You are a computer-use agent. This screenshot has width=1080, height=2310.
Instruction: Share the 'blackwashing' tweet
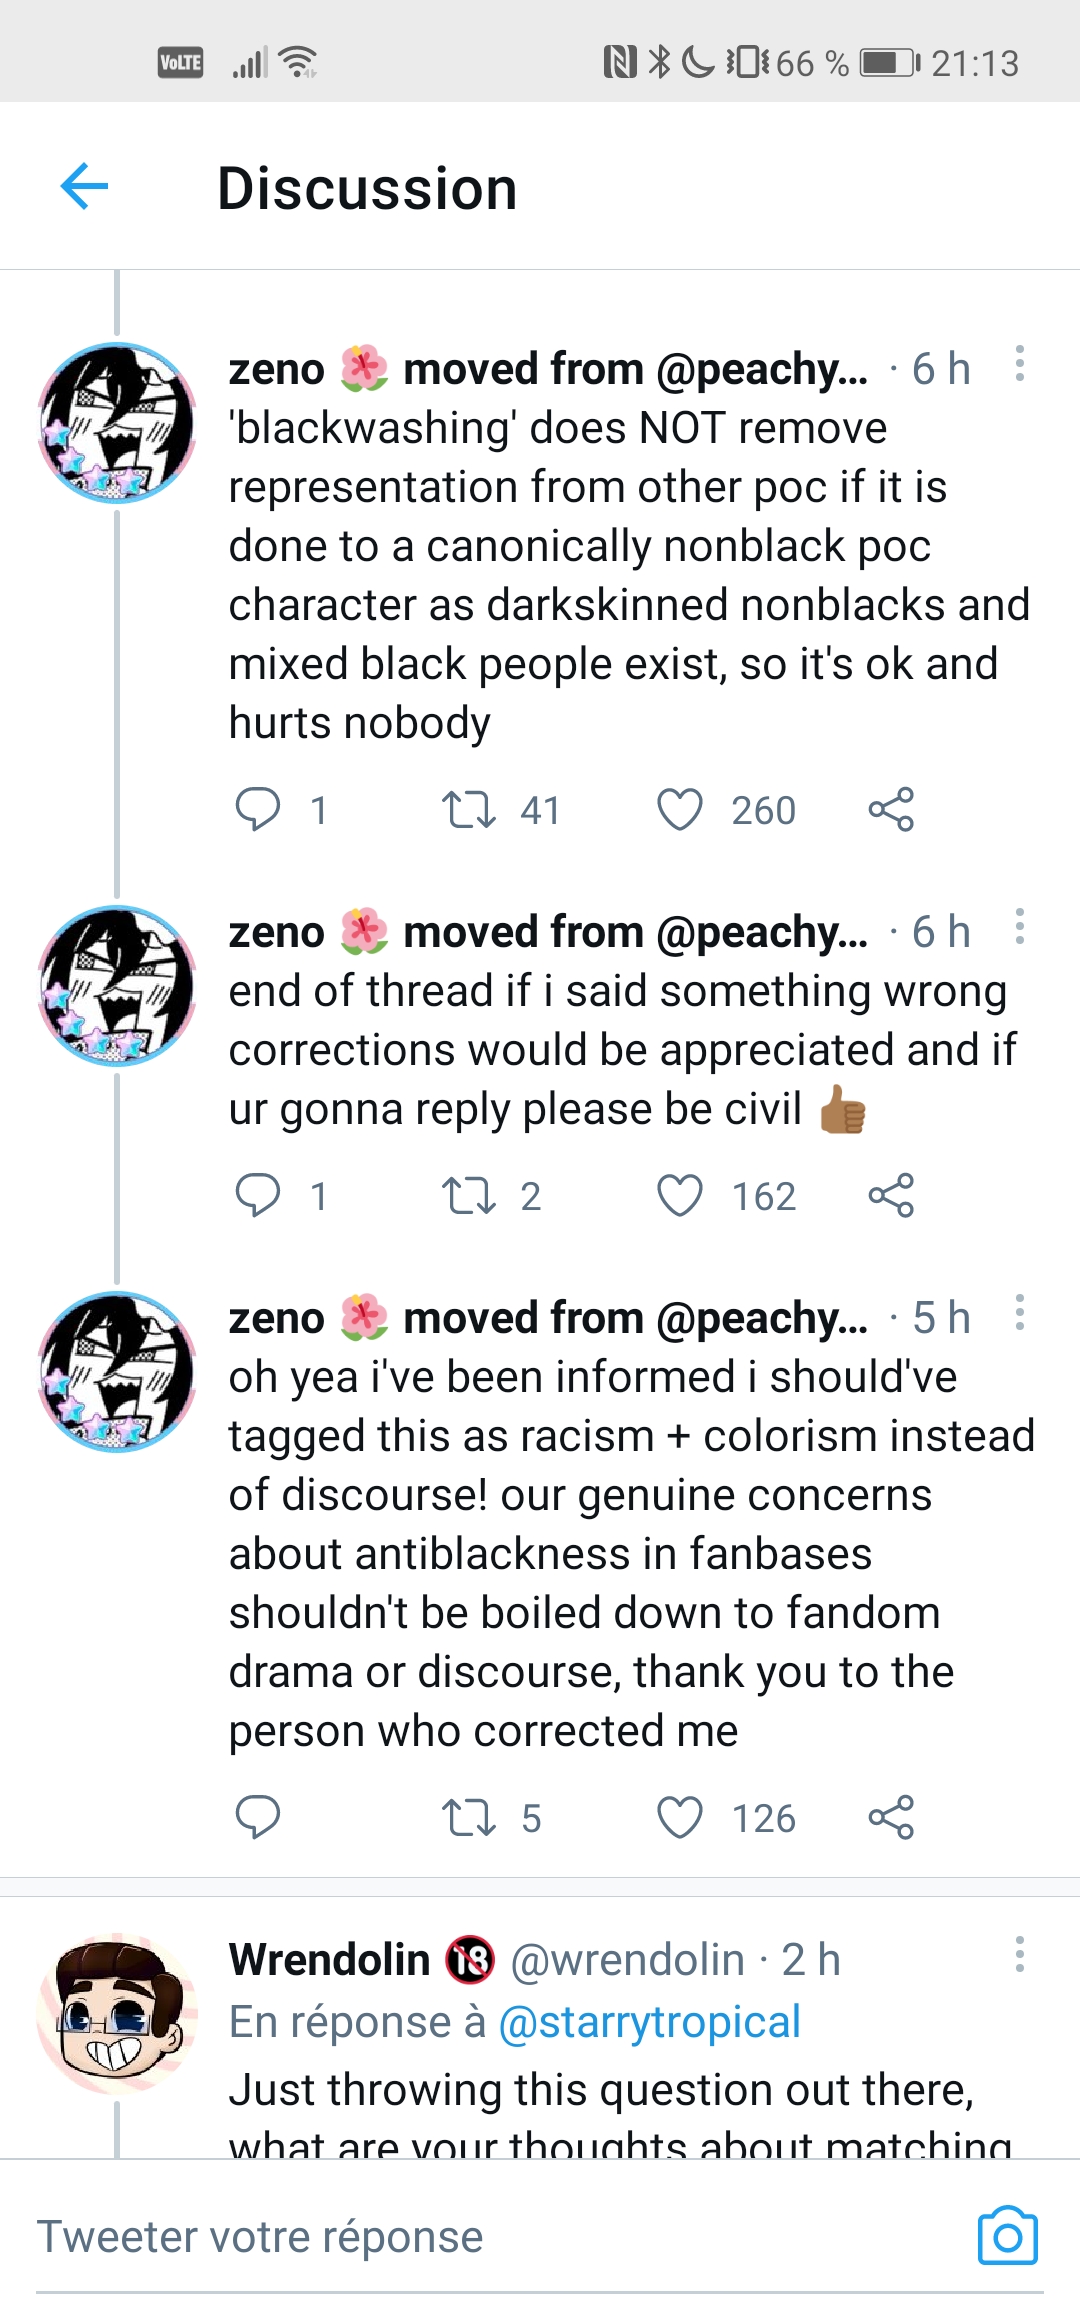[891, 809]
